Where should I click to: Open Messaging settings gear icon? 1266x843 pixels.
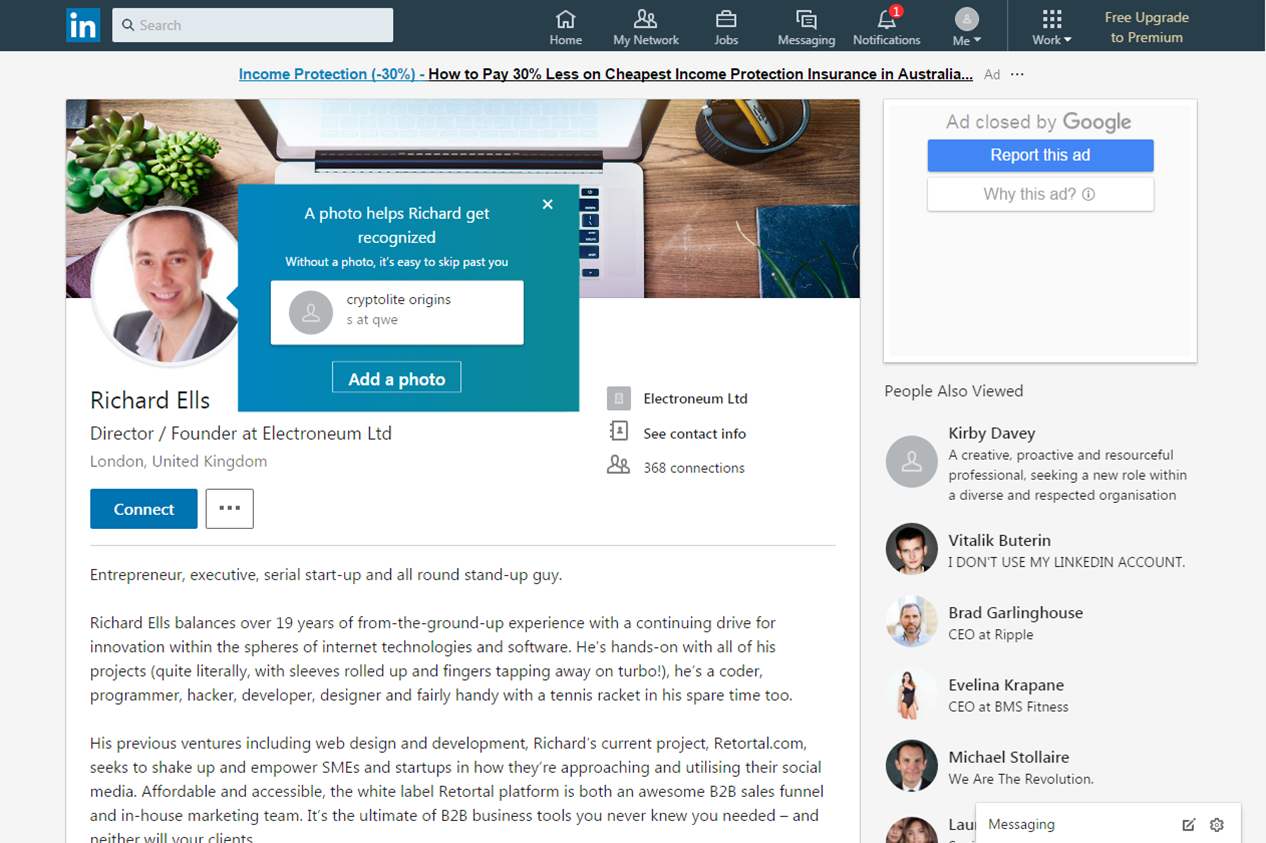[x=1217, y=825]
